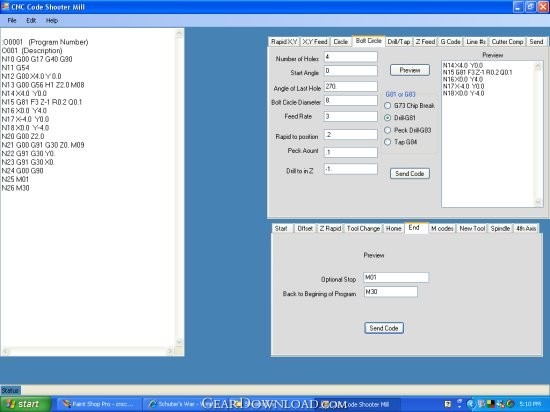Click the Back to Beginning of Program field
Viewport: 550px width, 412px height.
pyautogui.click(x=391, y=292)
